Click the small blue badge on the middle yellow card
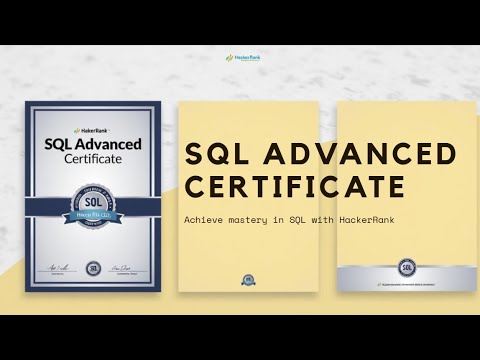The image size is (480, 360). [248, 280]
